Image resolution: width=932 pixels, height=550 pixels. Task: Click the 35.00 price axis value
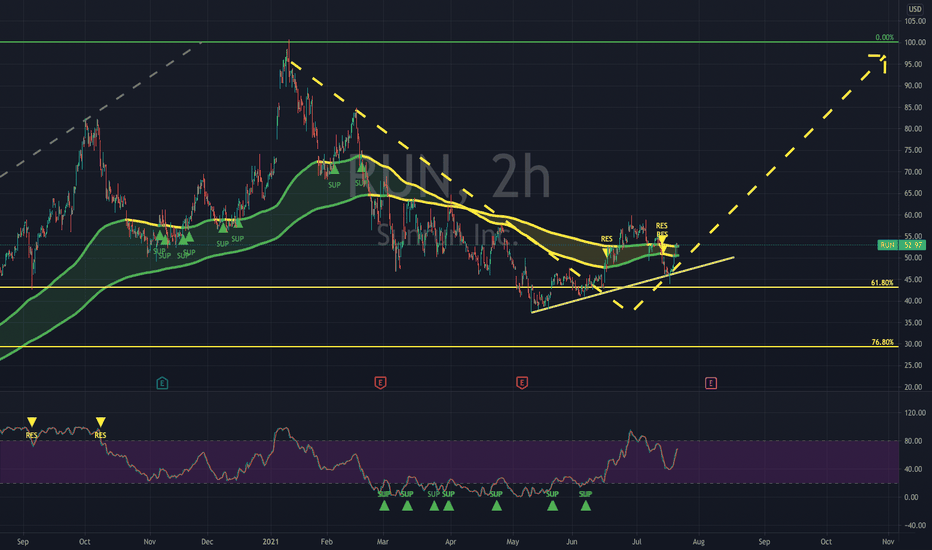pyautogui.click(x=915, y=323)
